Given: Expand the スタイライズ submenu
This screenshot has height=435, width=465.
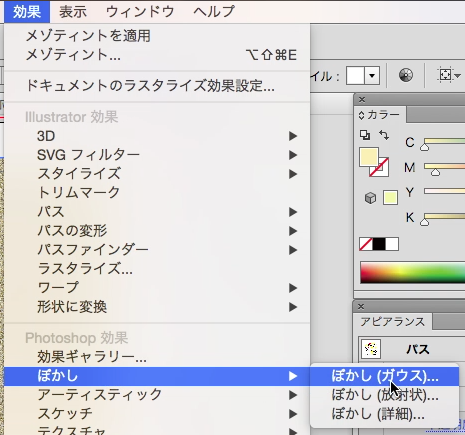Looking at the screenshot, I should pos(157,174).
